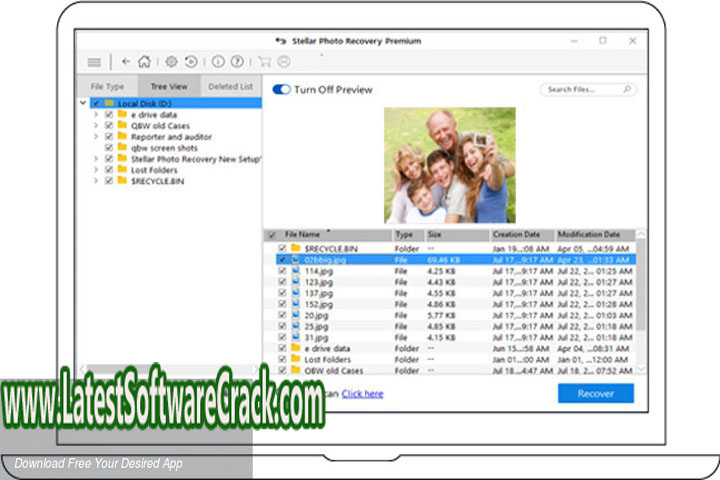This screenshot has width=720, height=480.
Task: Click the family photo preview image
Action: point(450,165)
